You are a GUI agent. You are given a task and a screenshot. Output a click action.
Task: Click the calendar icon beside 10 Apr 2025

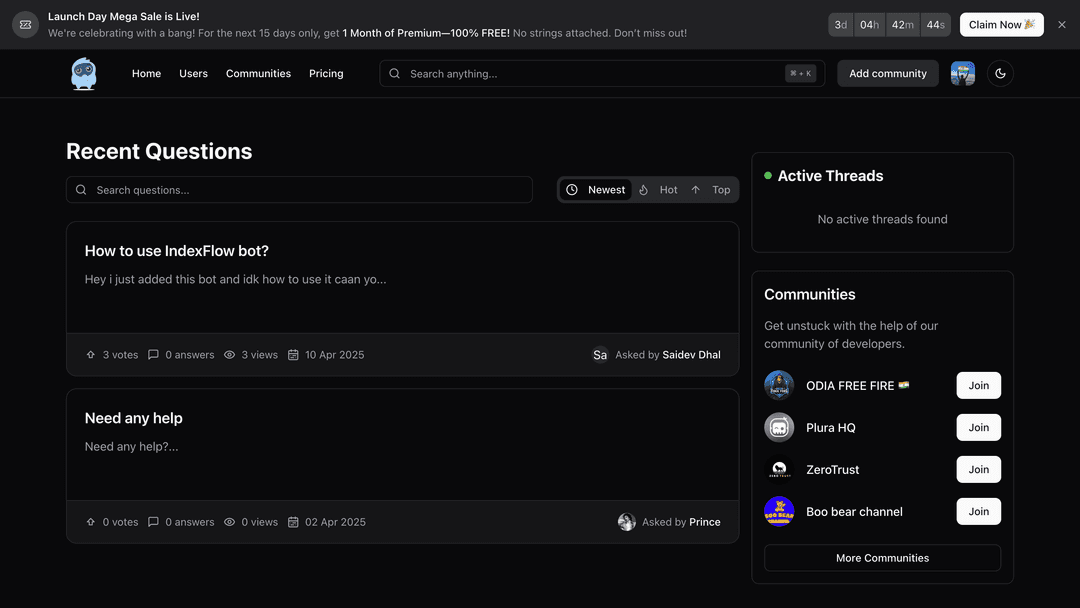pyautogui.click(x=292, y=354)
